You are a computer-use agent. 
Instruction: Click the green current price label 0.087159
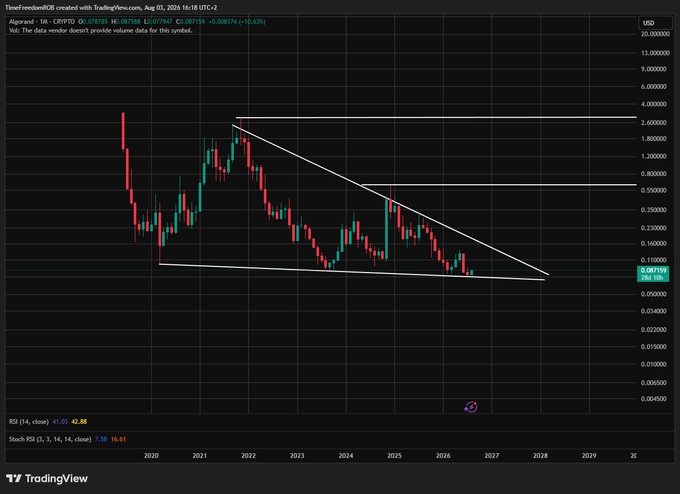point(653,270)
